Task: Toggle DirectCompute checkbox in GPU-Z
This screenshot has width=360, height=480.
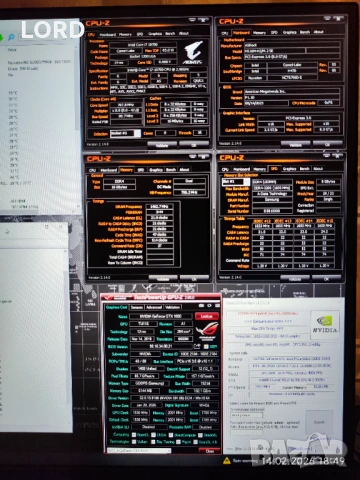Action: (x=171, y=435)
